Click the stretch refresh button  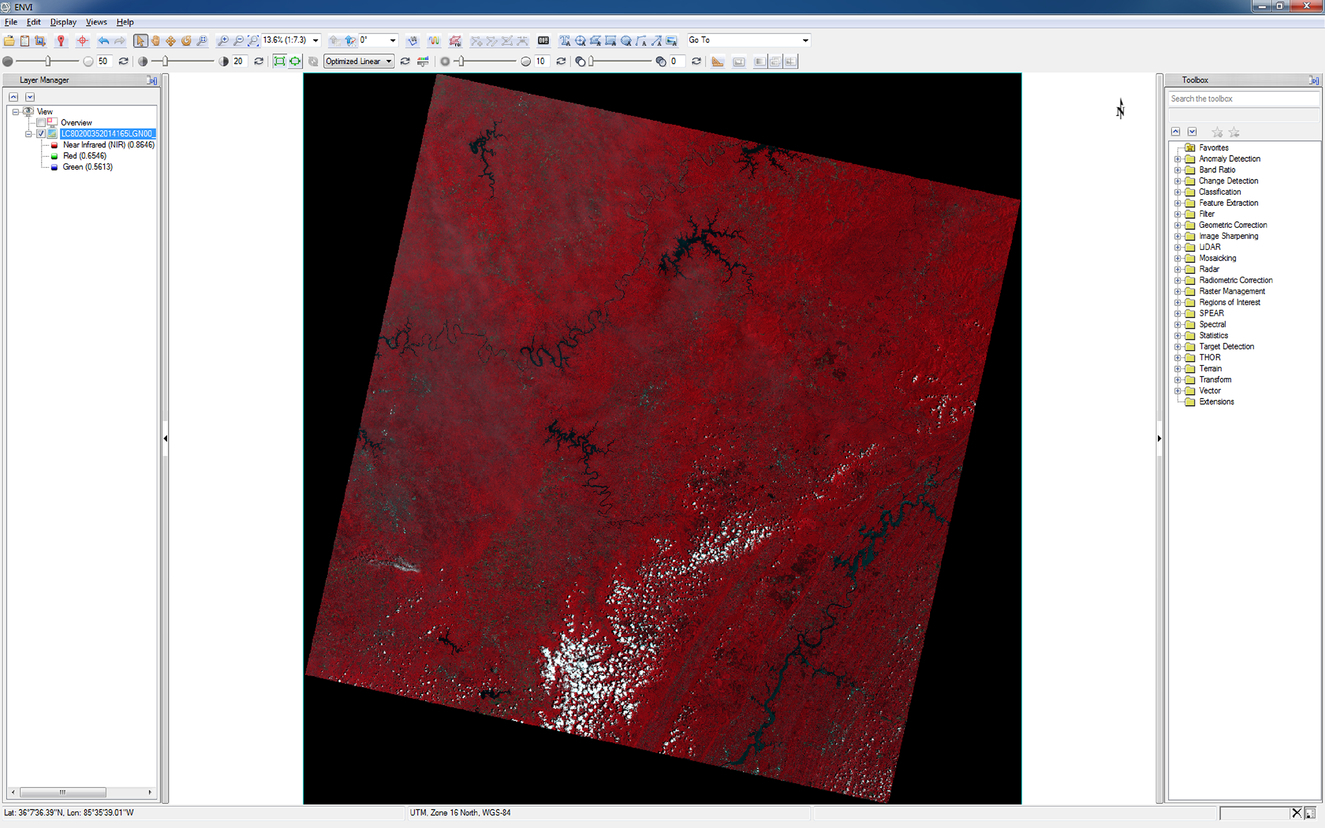404,60
